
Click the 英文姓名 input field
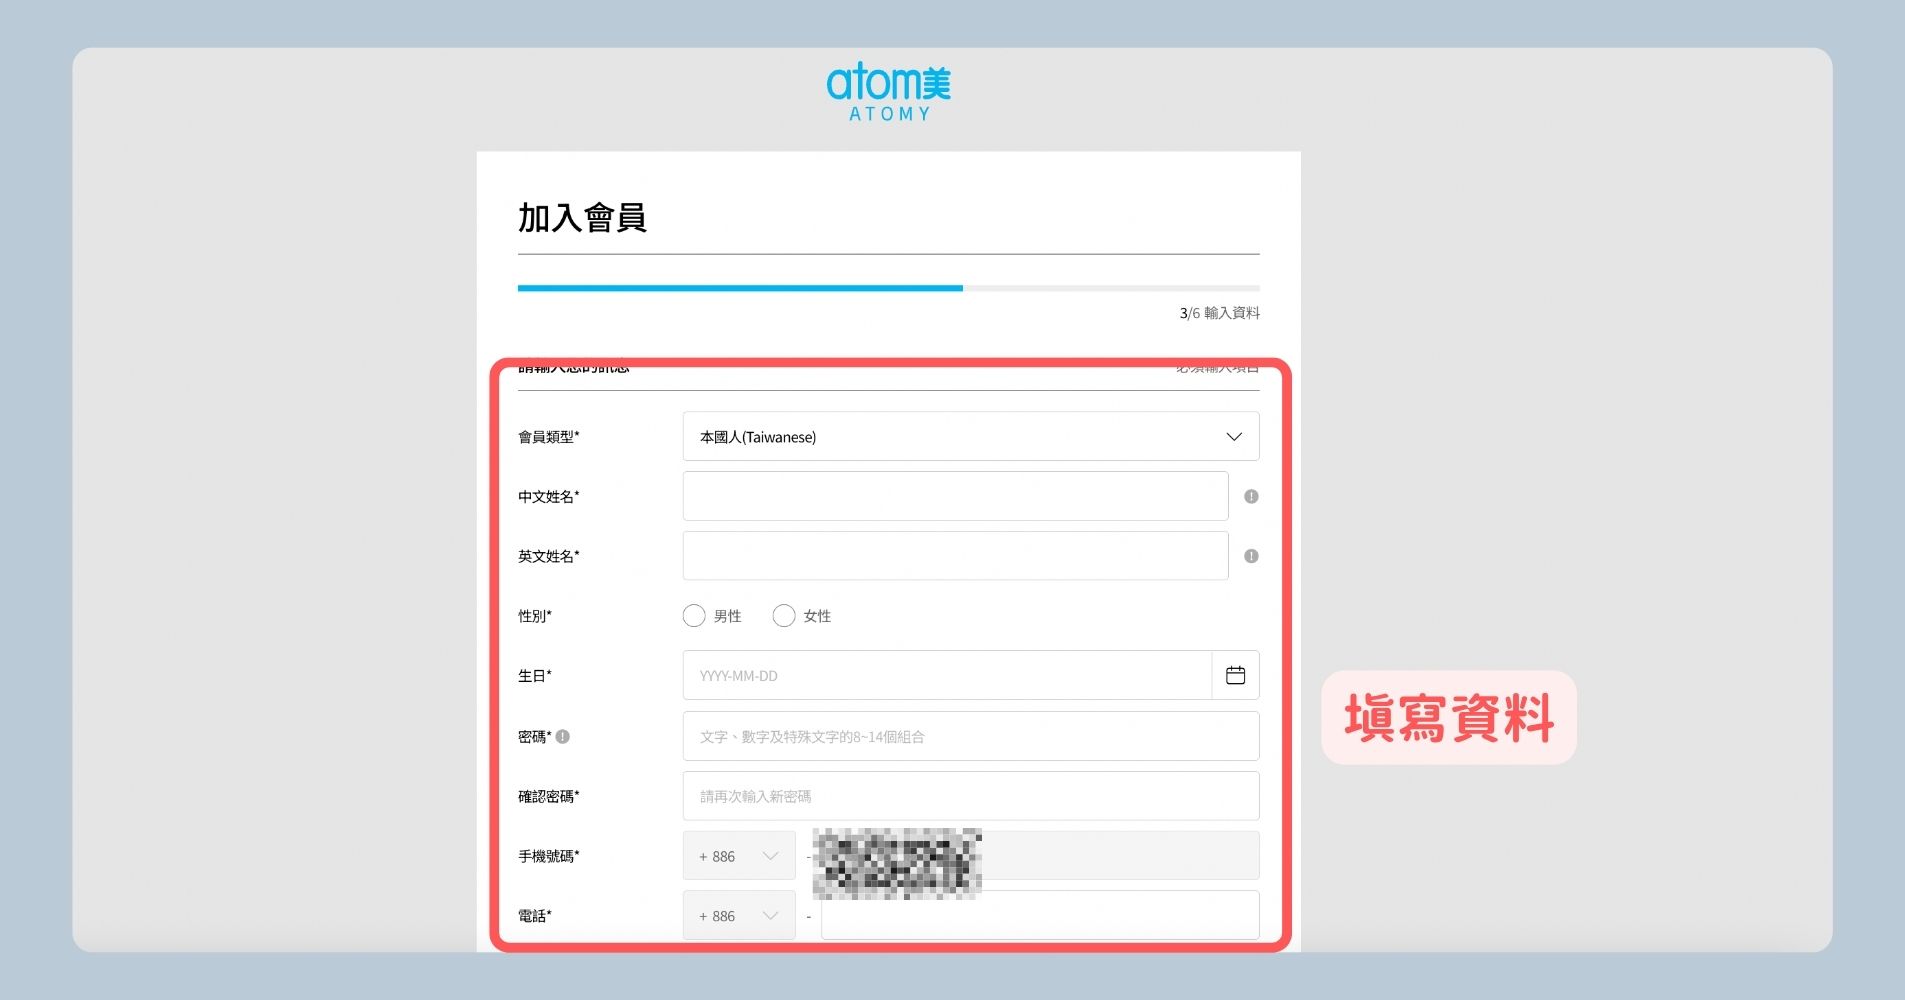955,555
